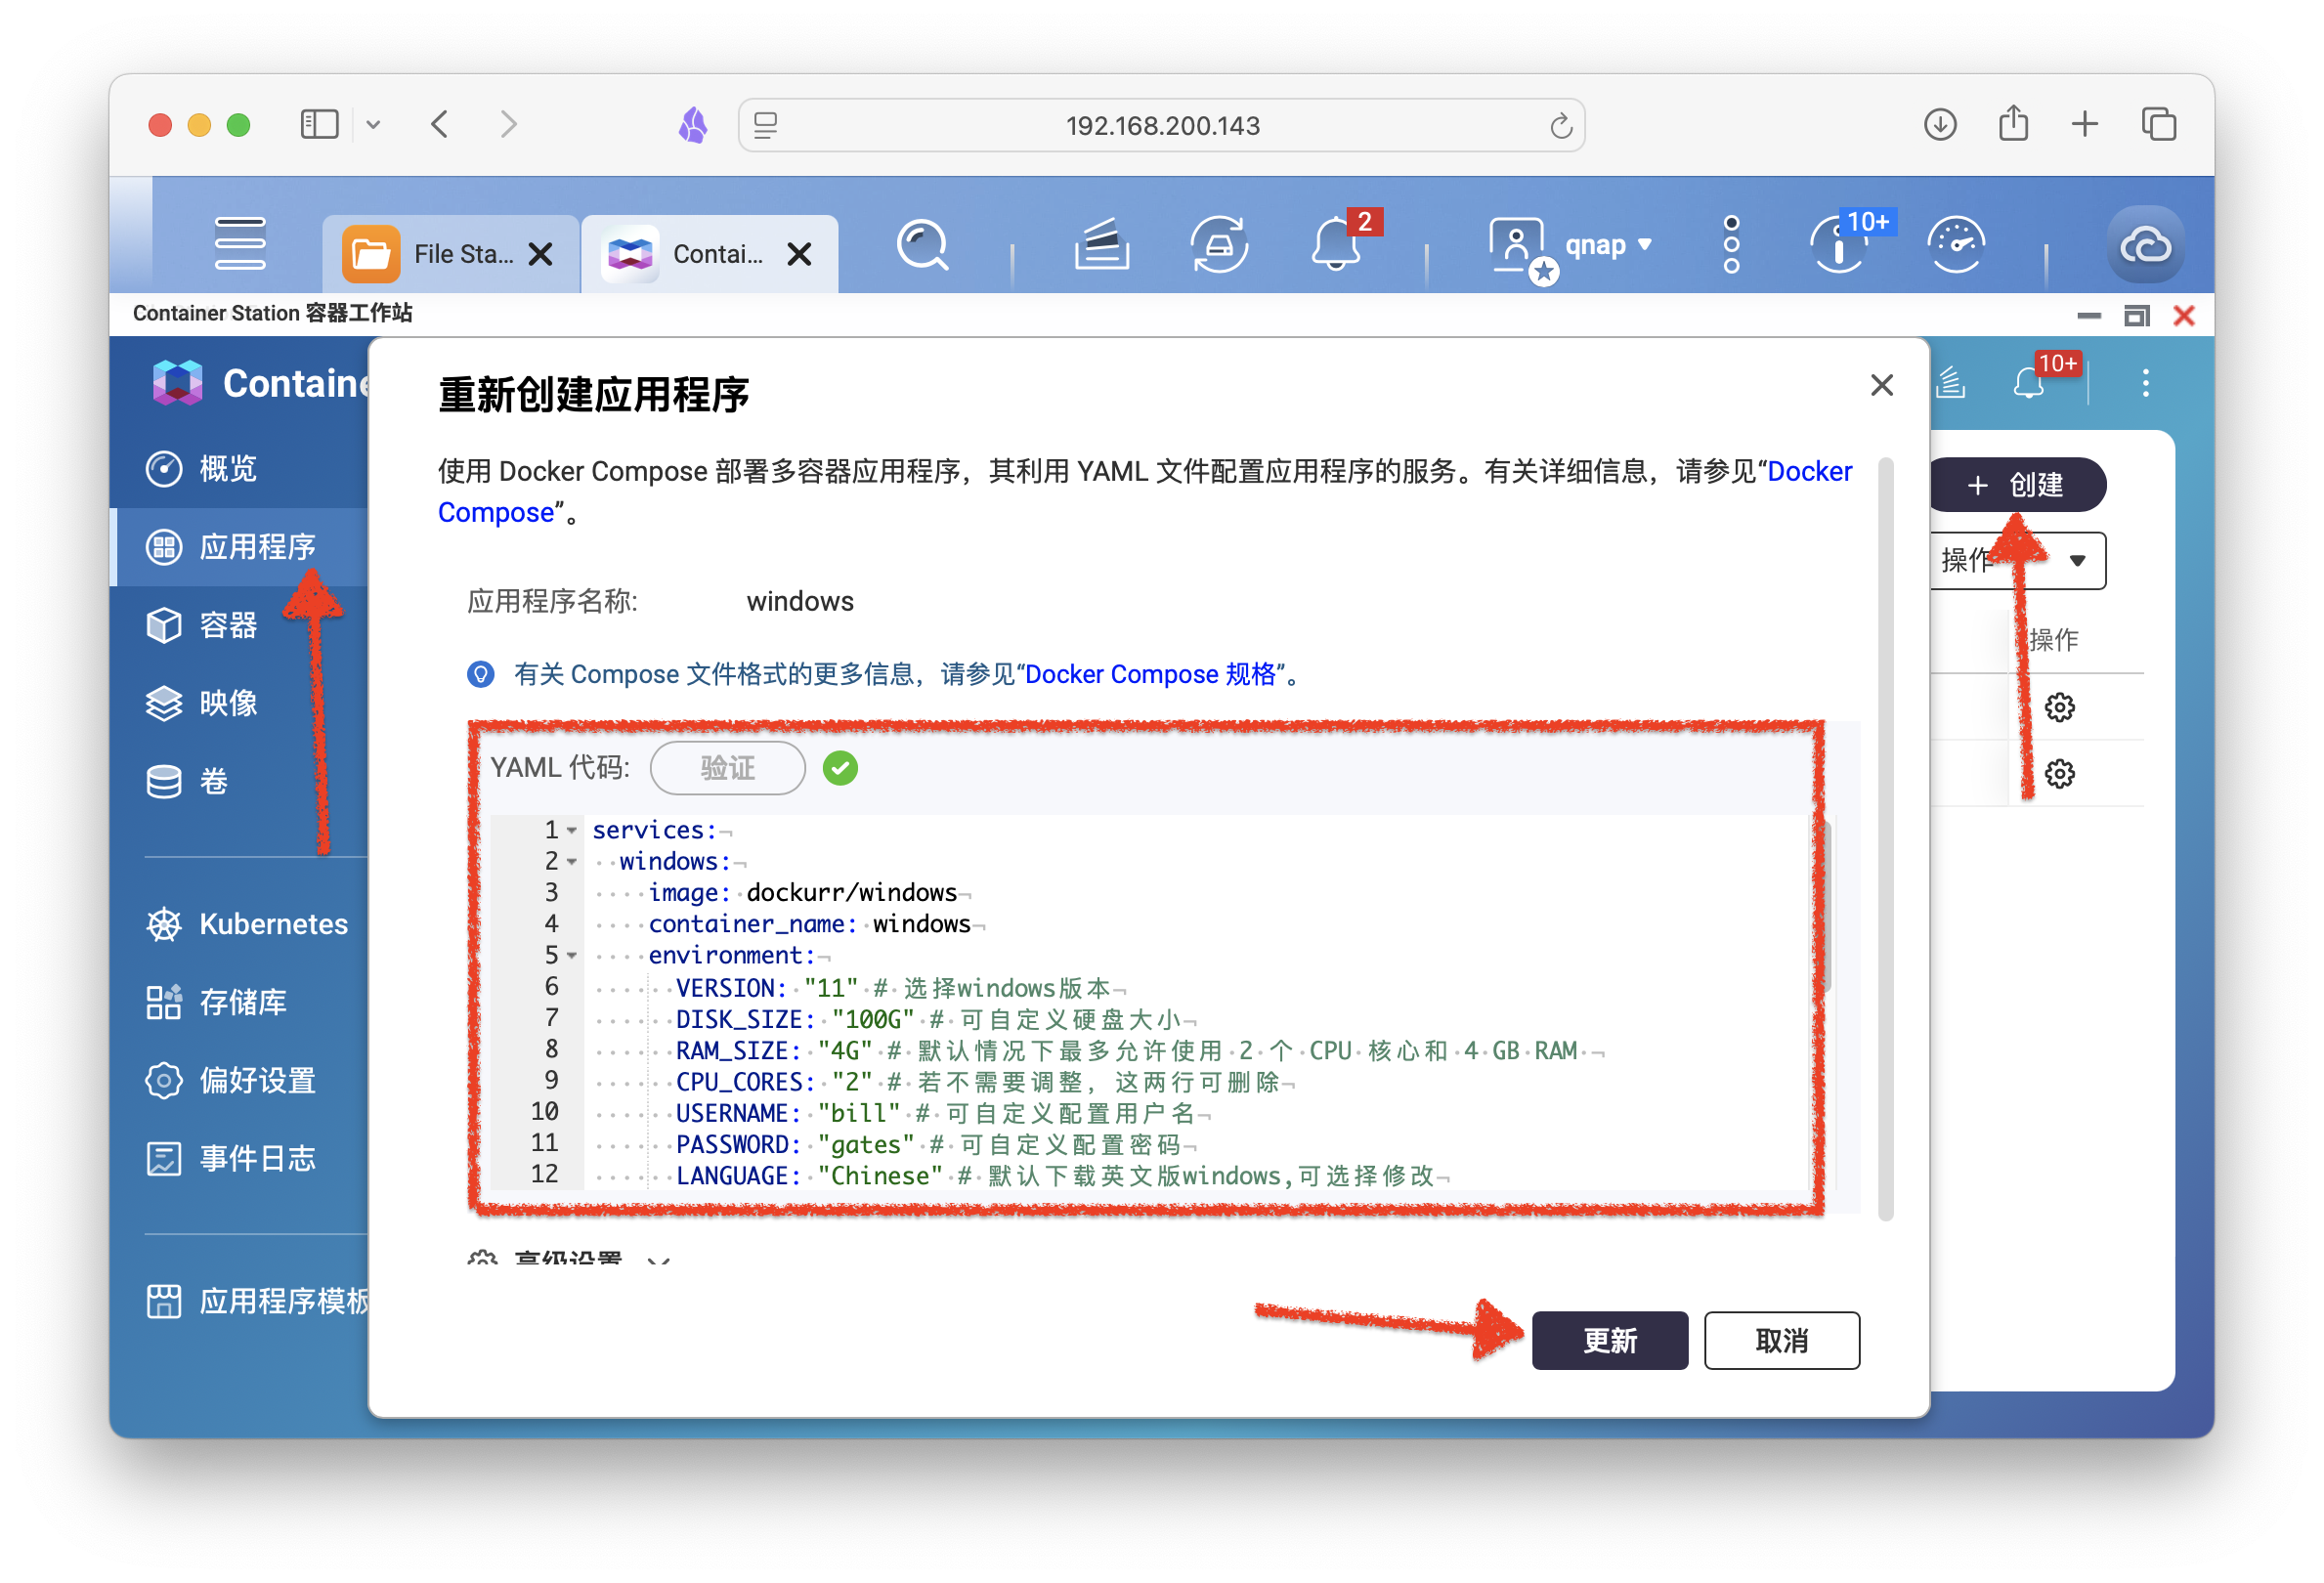Expand the 高级设置 advanced settings section
2324x1583 pixels.
click(x=567, y=1258)
